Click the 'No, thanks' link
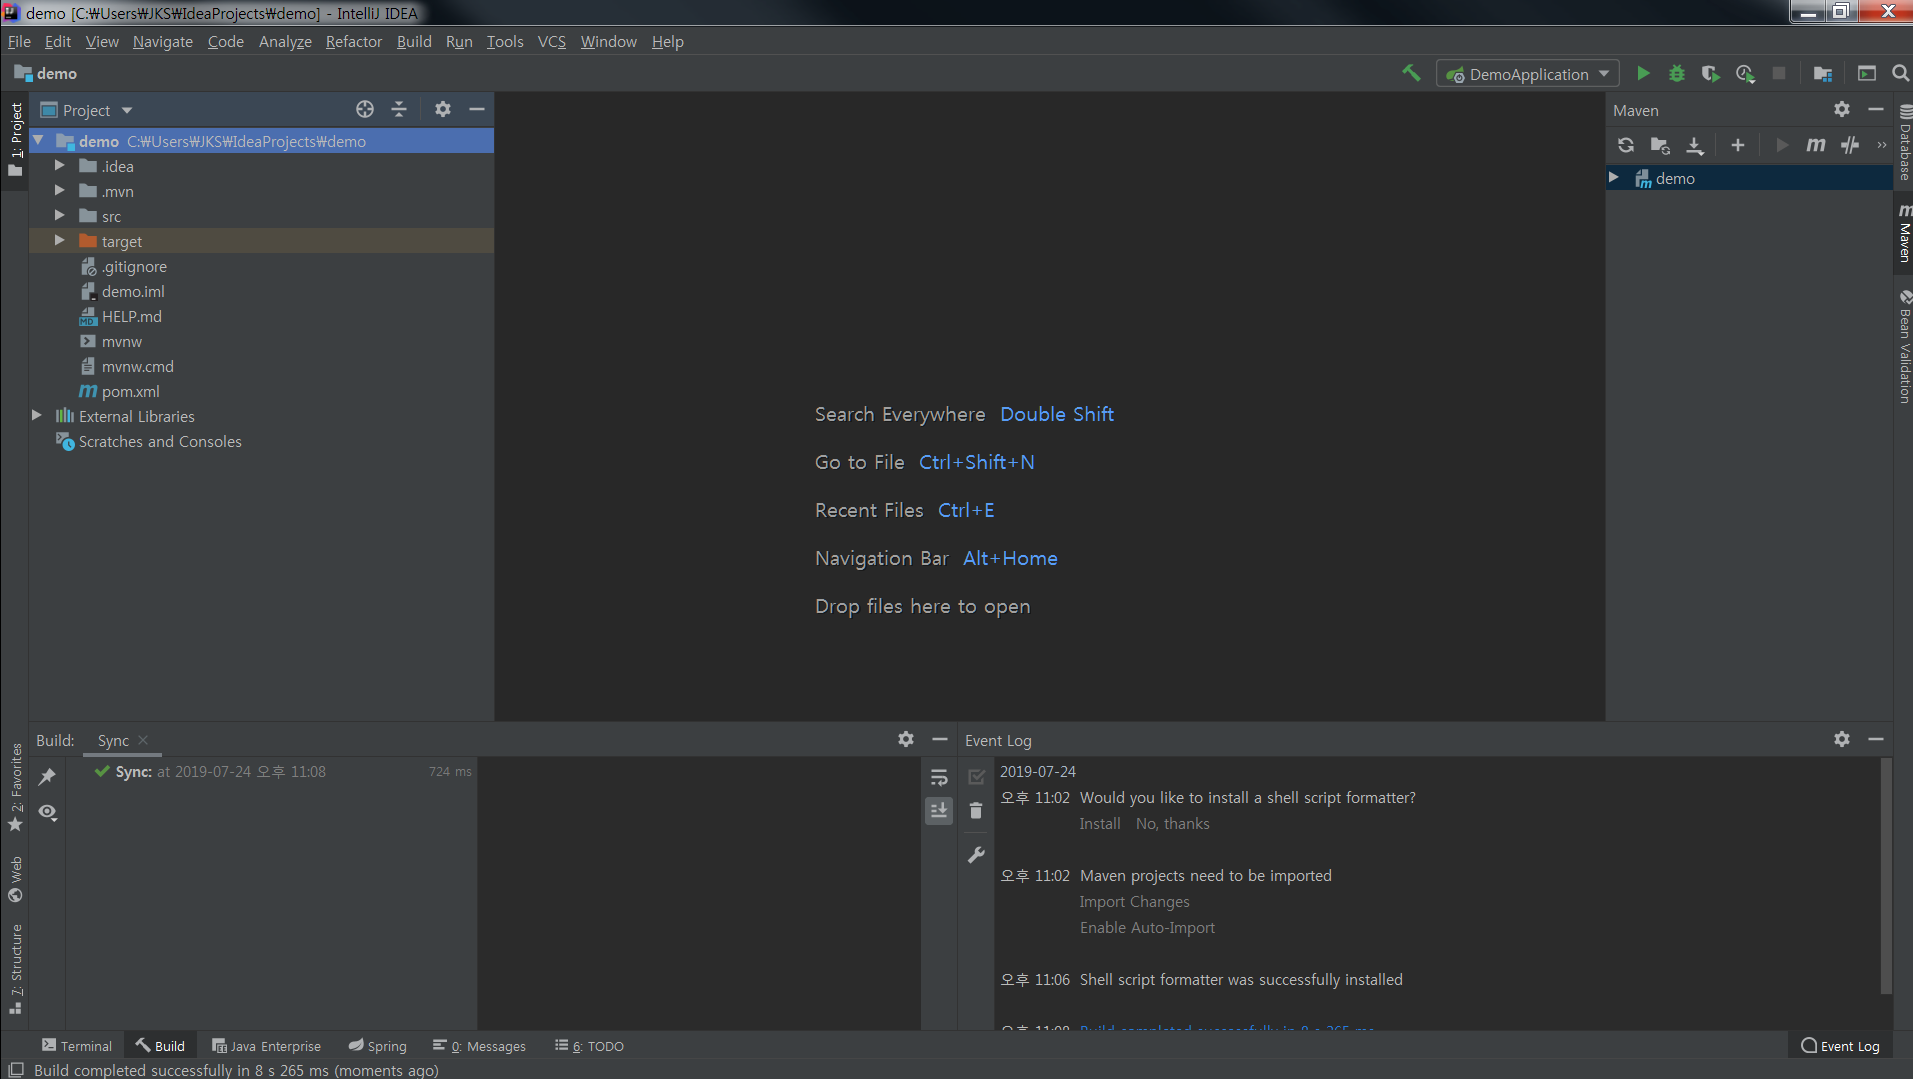This screenshot has height=1079, width=1913. [x=1173, y=824]
